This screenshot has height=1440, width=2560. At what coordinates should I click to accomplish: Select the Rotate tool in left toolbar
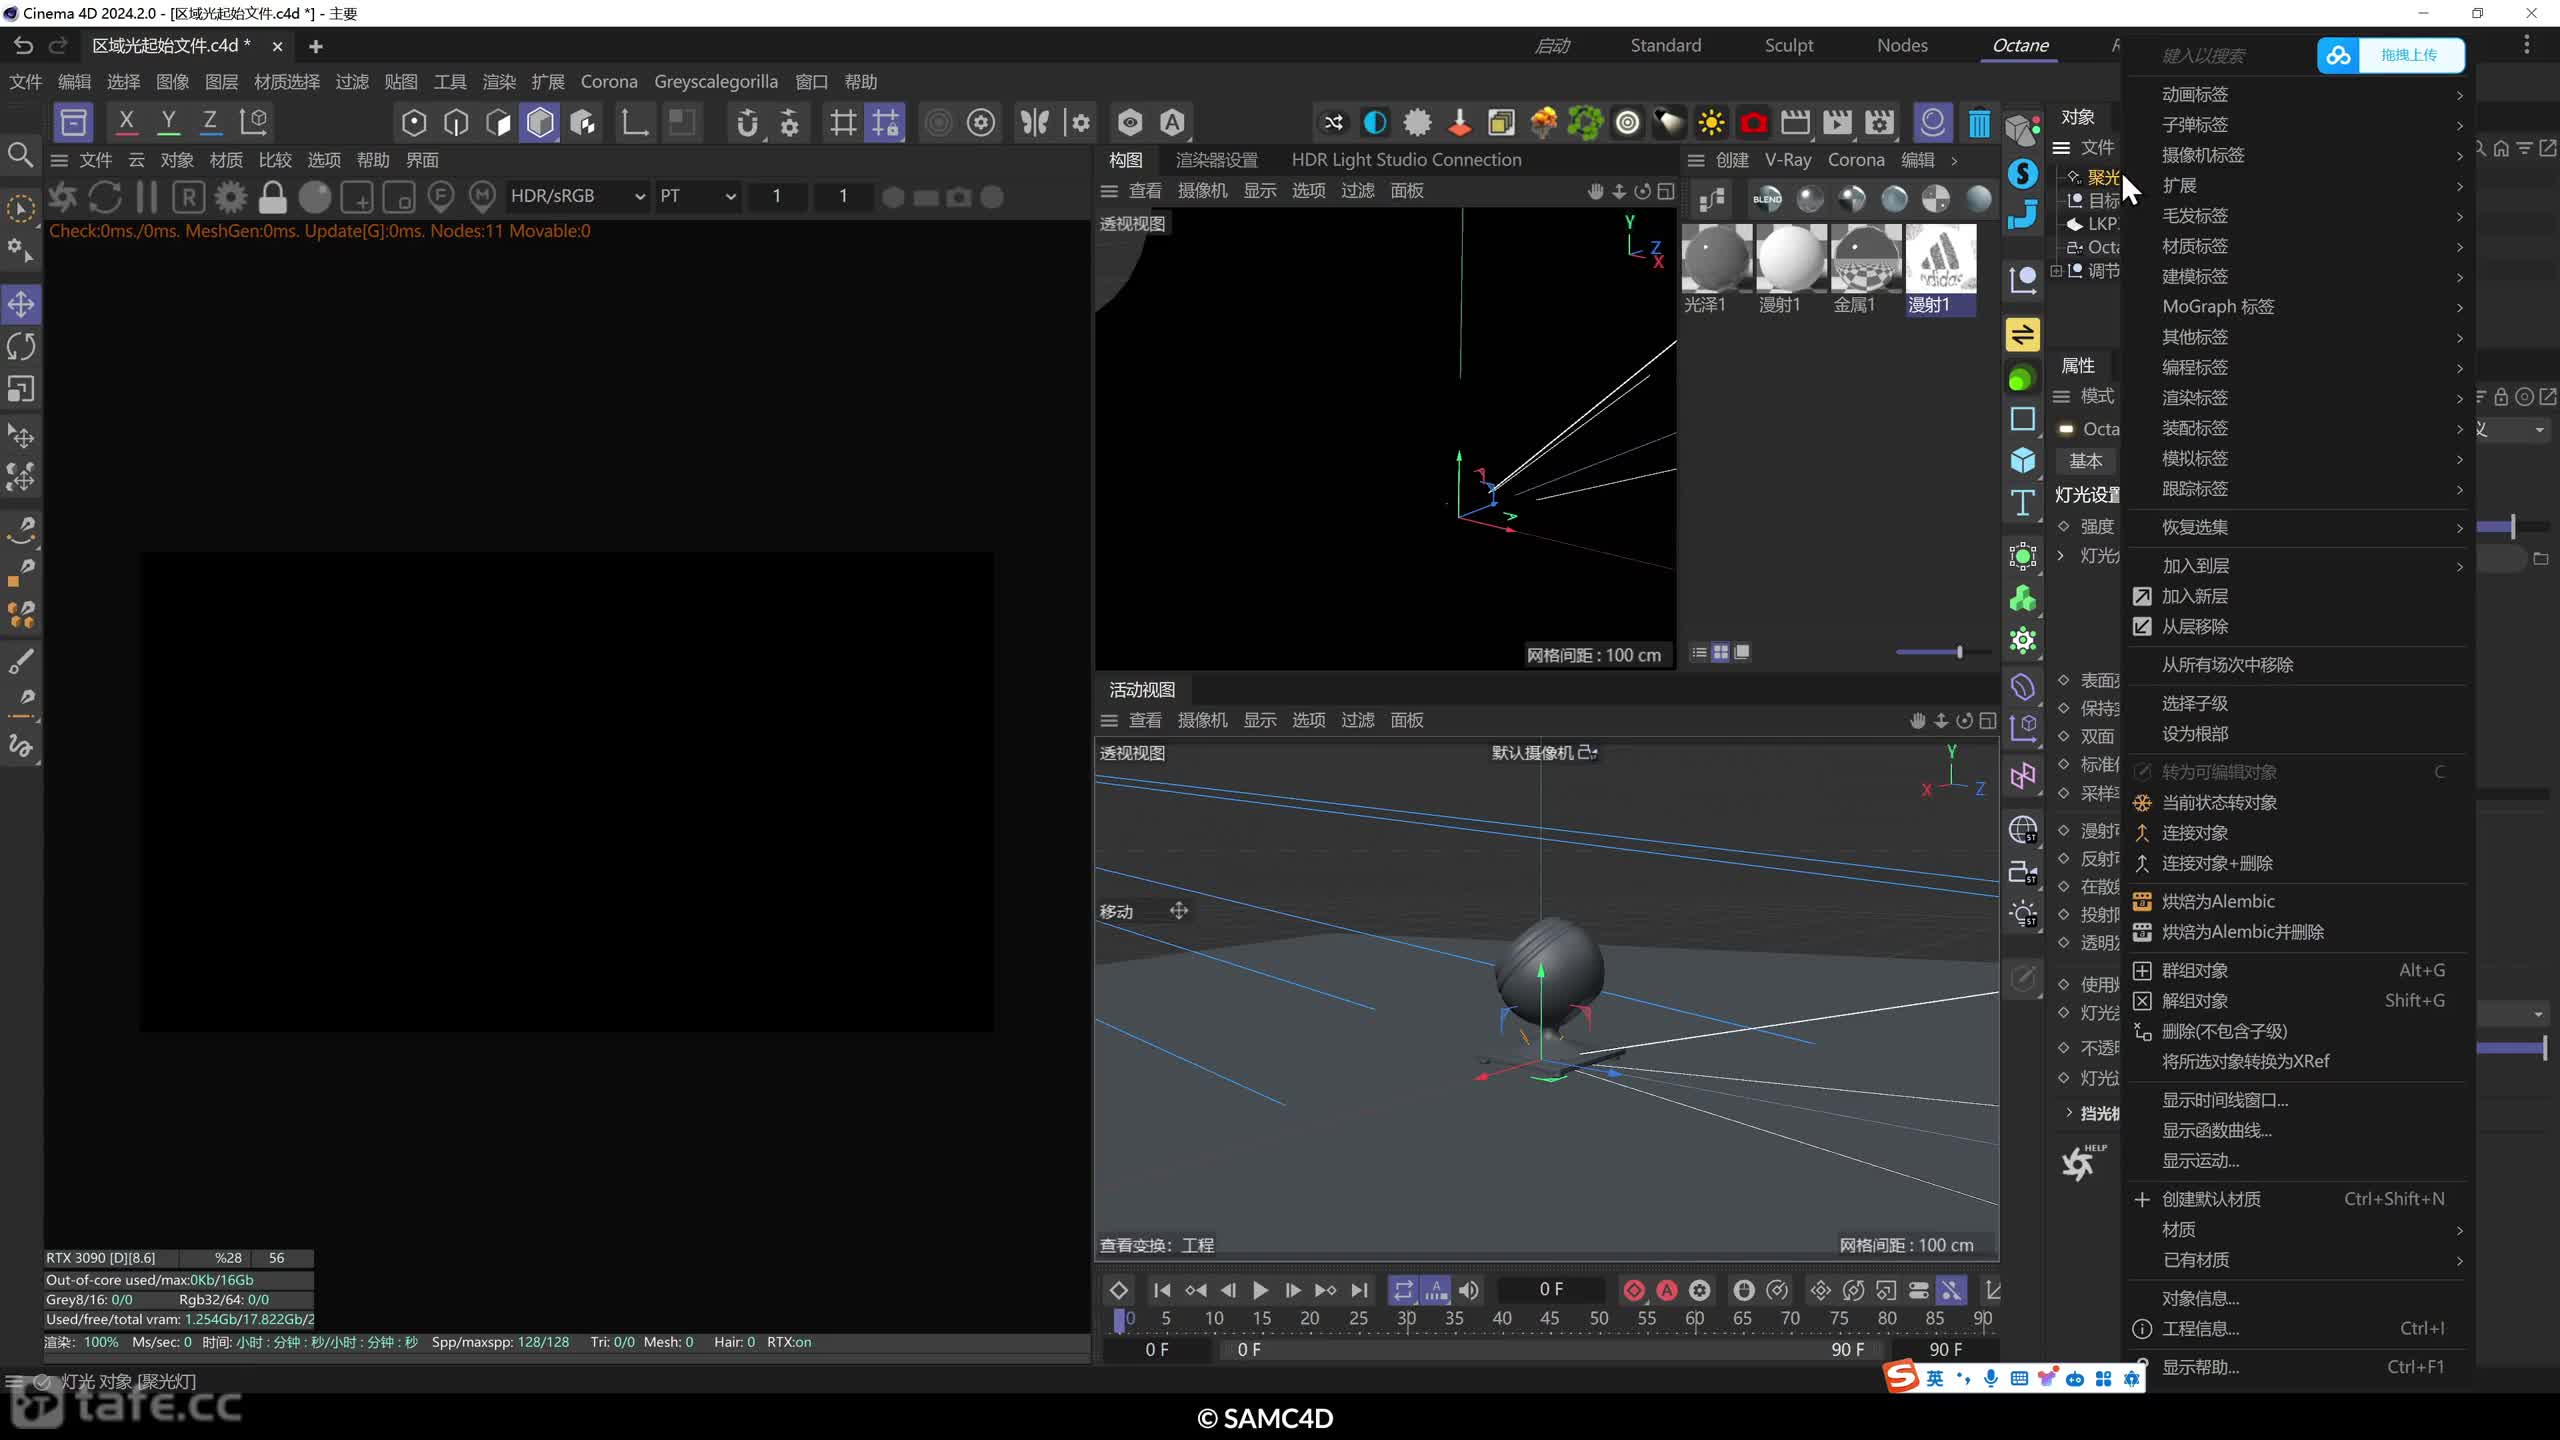coord(21,346)
